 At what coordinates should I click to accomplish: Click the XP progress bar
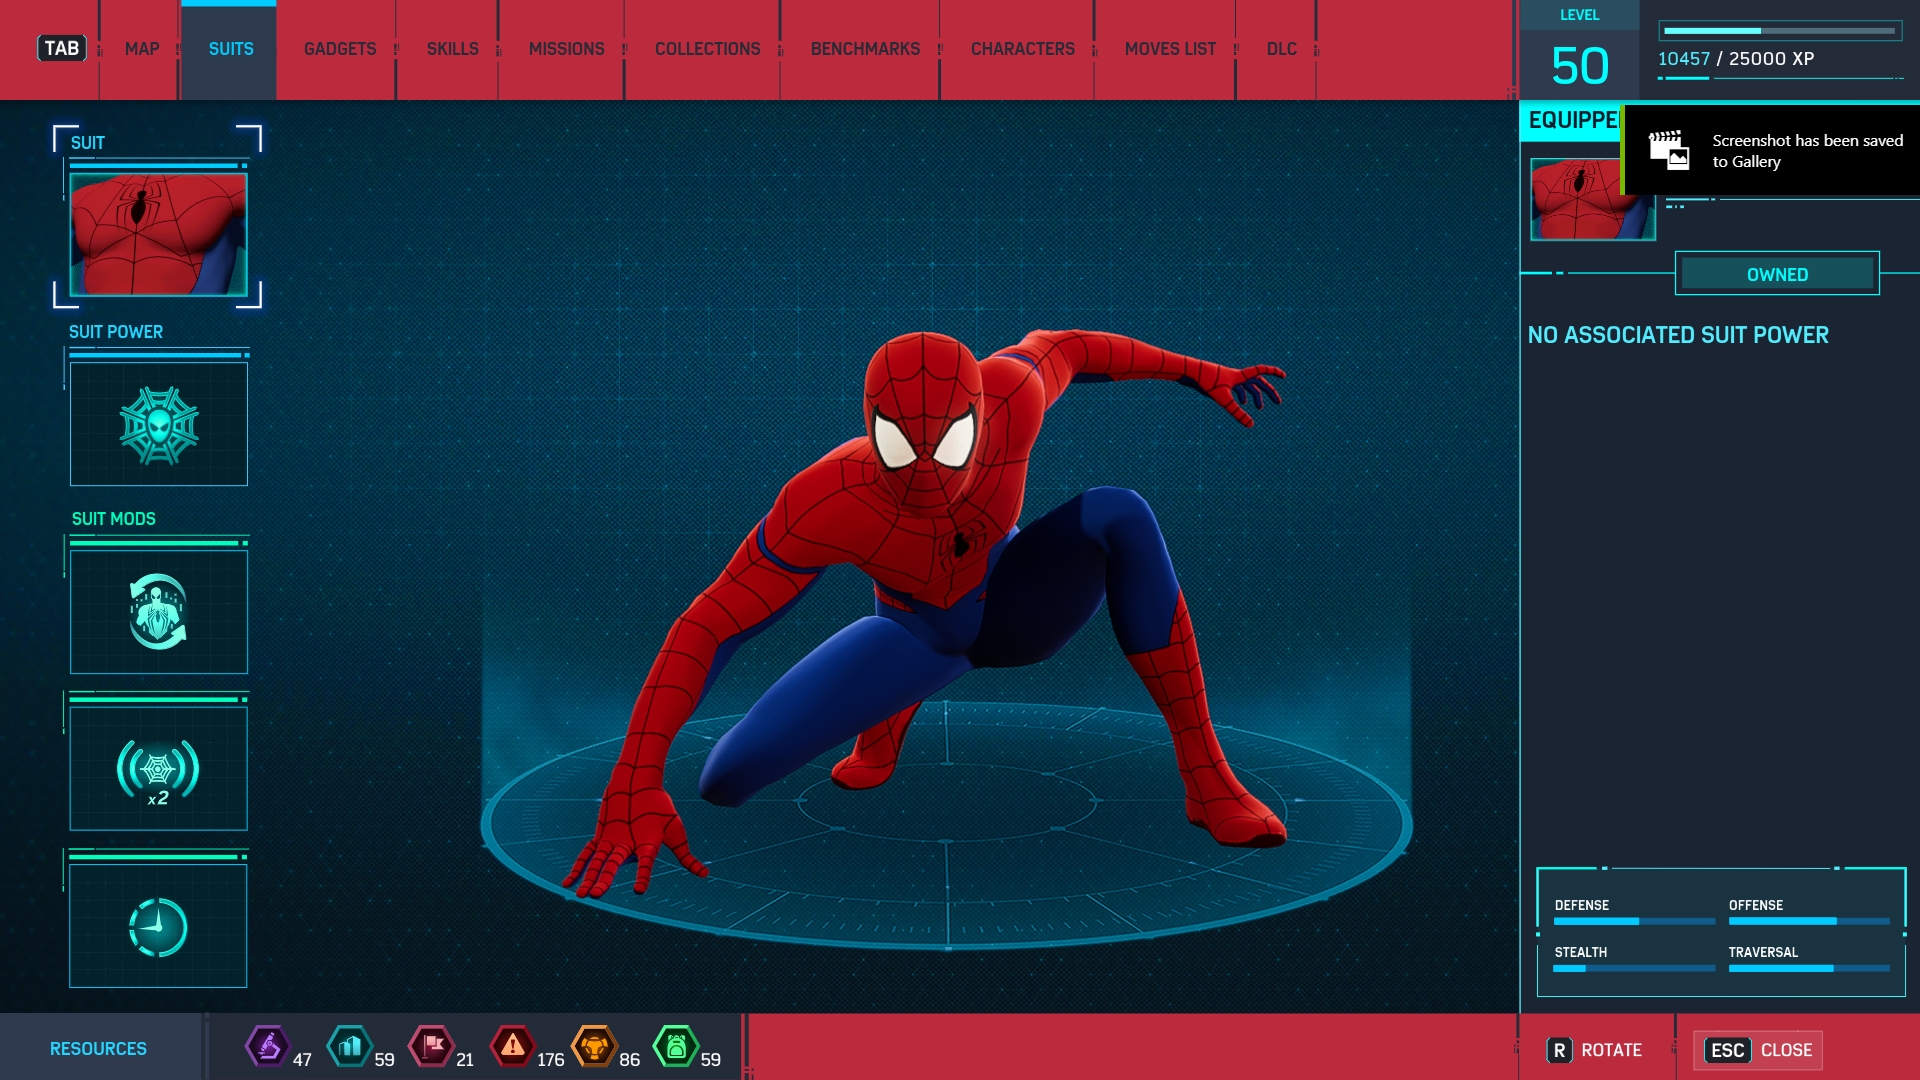point(1779,31)
